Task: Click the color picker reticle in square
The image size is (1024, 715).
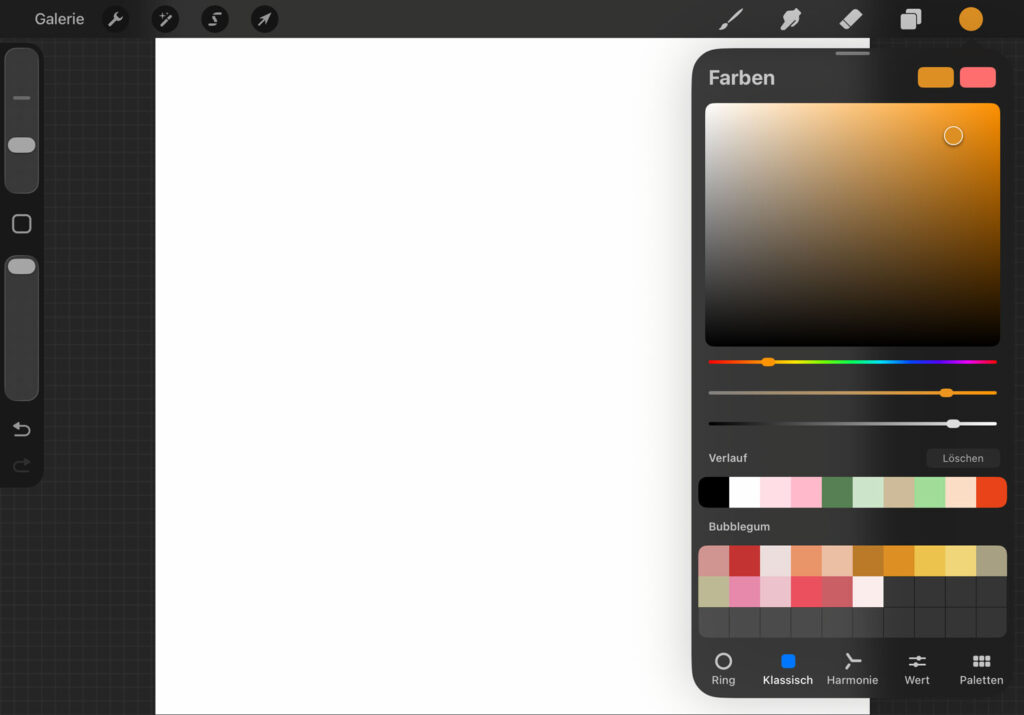Action: pyautogui.click(x=953, y=136)
